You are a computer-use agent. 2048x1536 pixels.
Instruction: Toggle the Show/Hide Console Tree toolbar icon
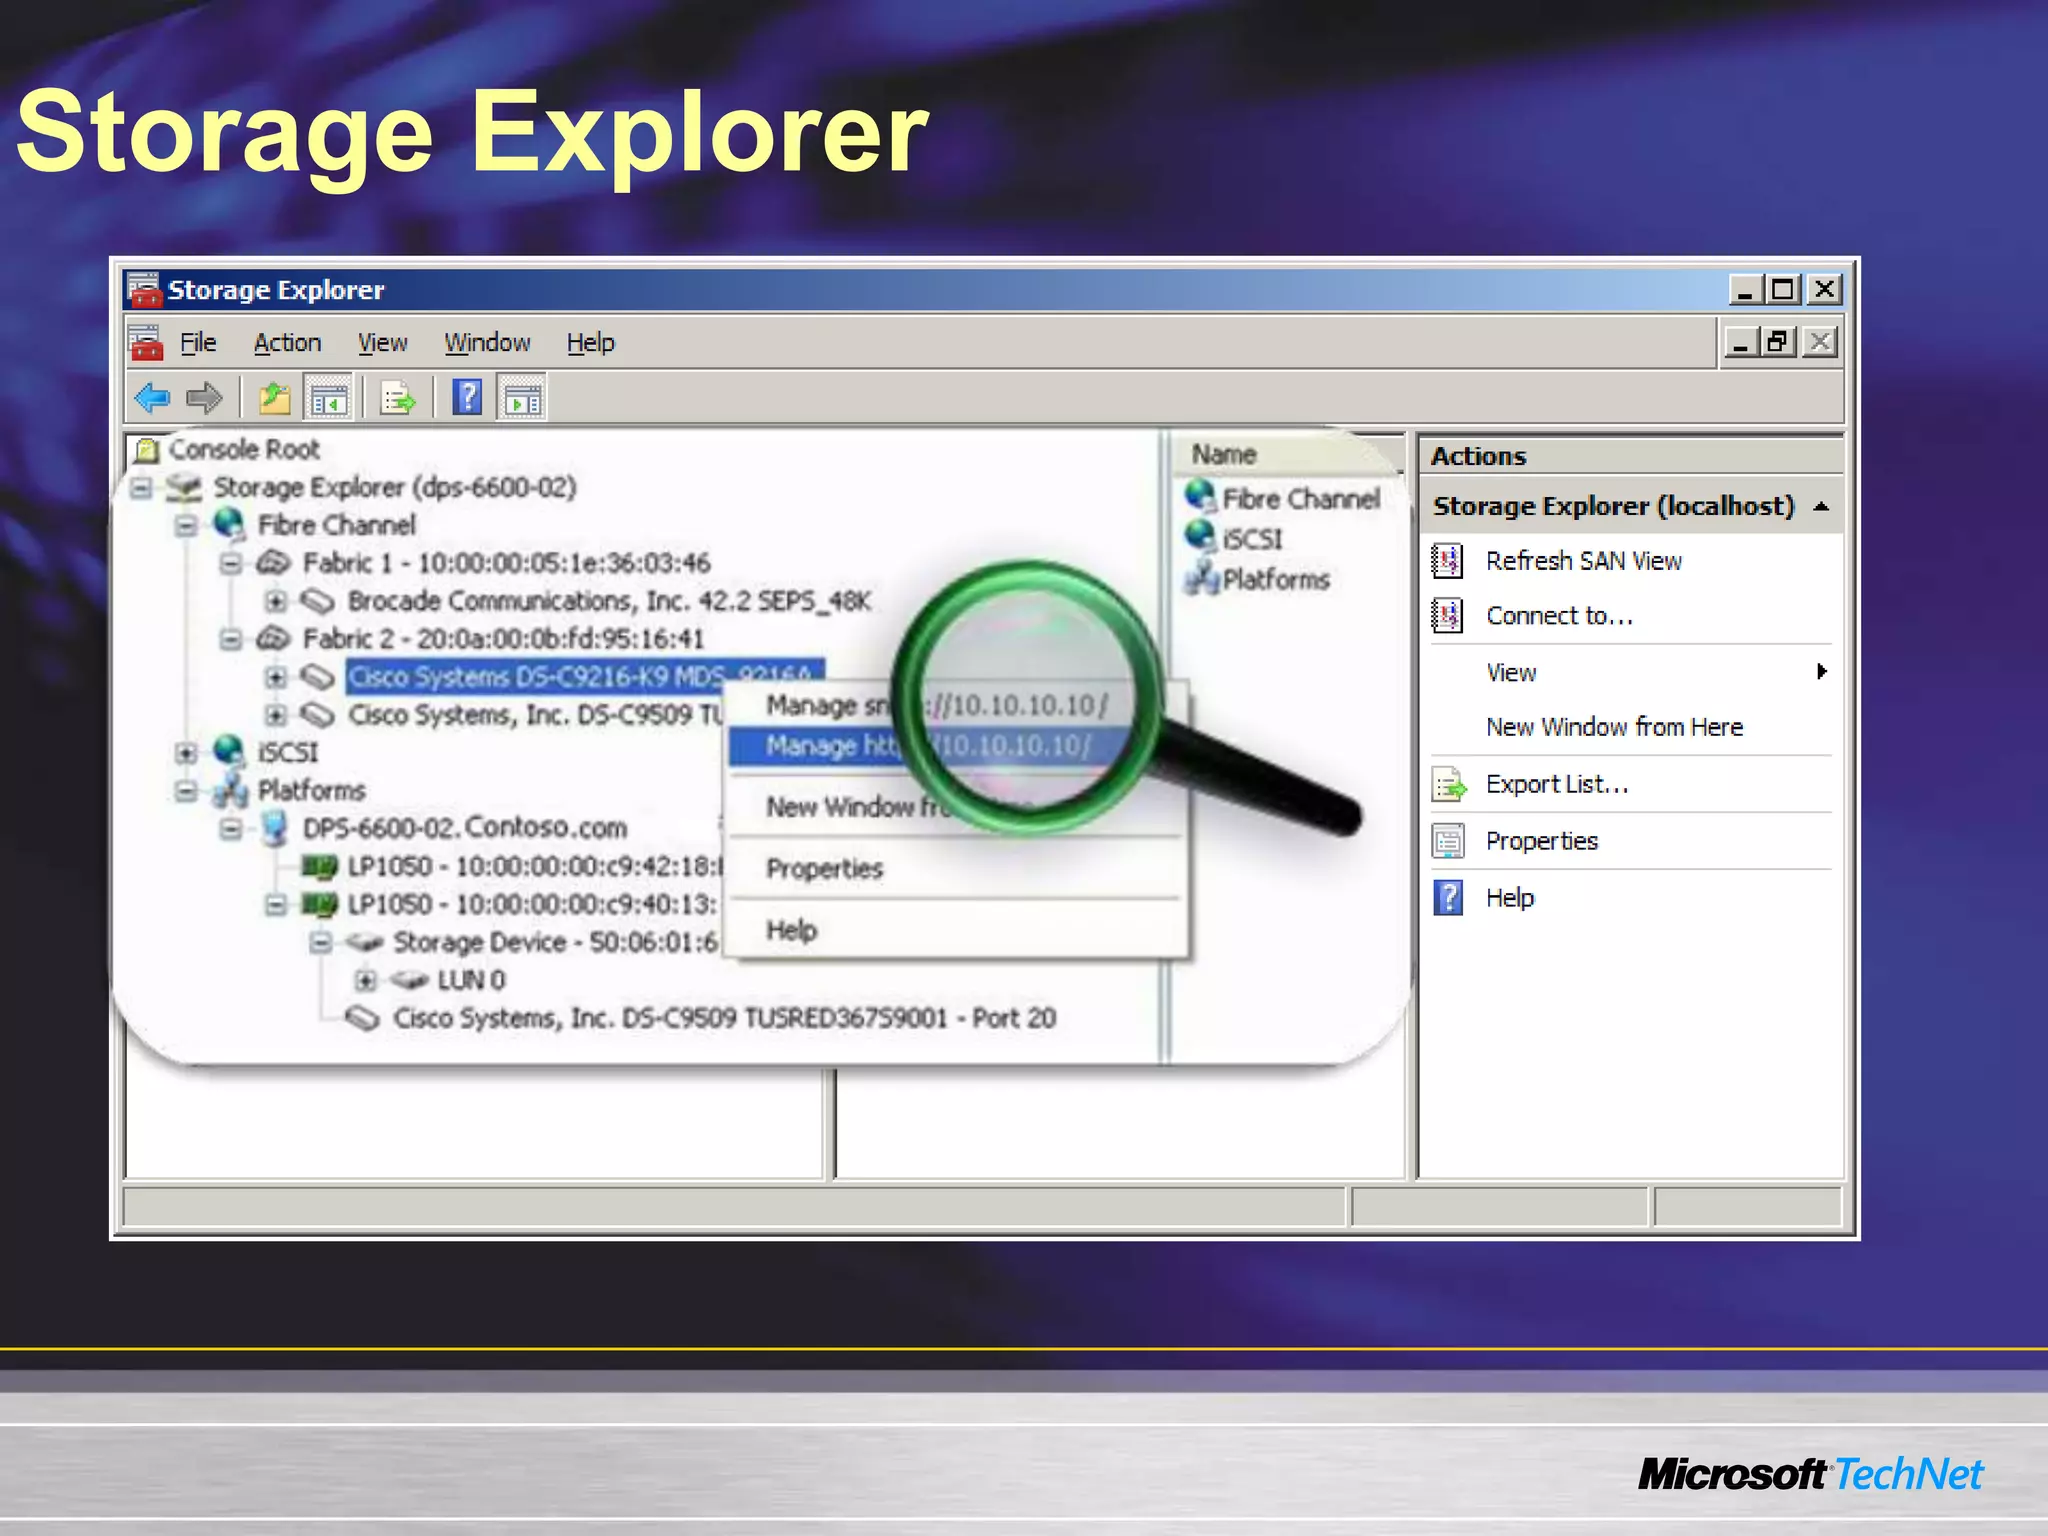point(328,398)
